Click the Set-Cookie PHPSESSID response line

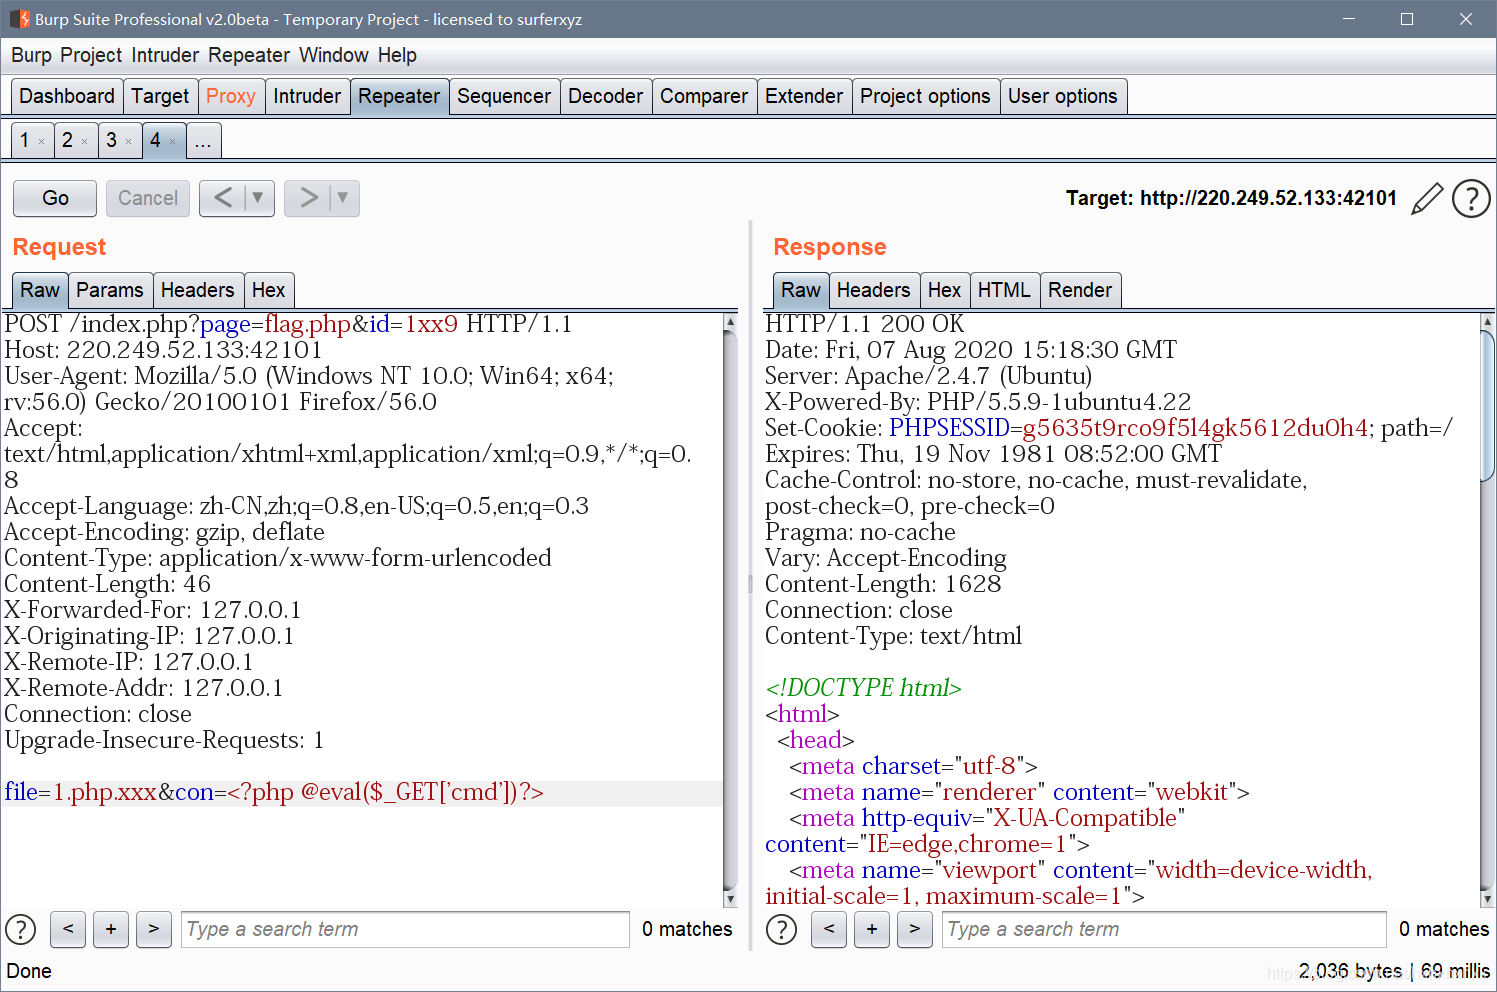pos(1109,428)
